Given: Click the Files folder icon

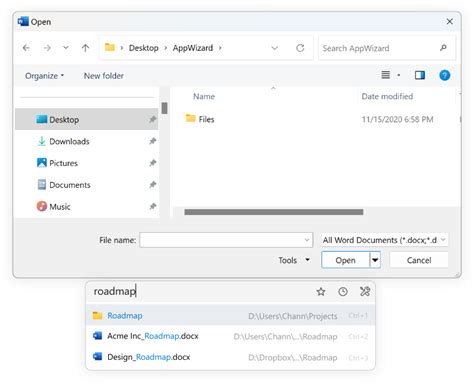Looking at the screenshot, I should click(190, 118).
